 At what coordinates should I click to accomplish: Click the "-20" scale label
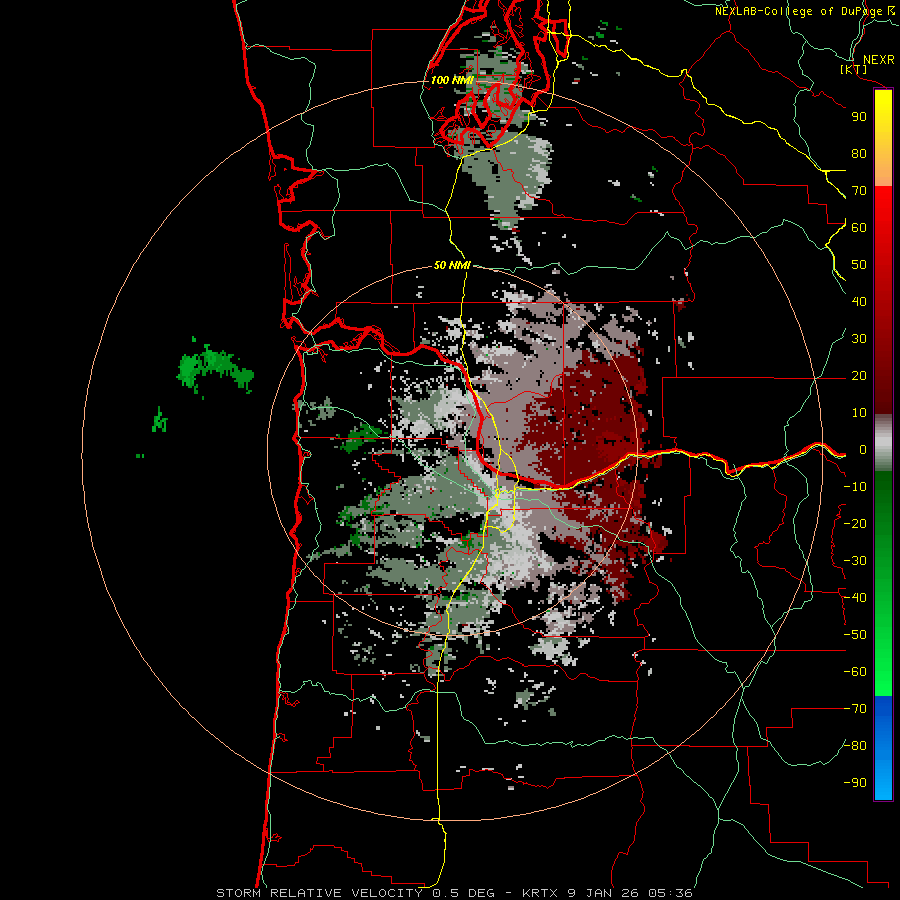coord(855,523)
